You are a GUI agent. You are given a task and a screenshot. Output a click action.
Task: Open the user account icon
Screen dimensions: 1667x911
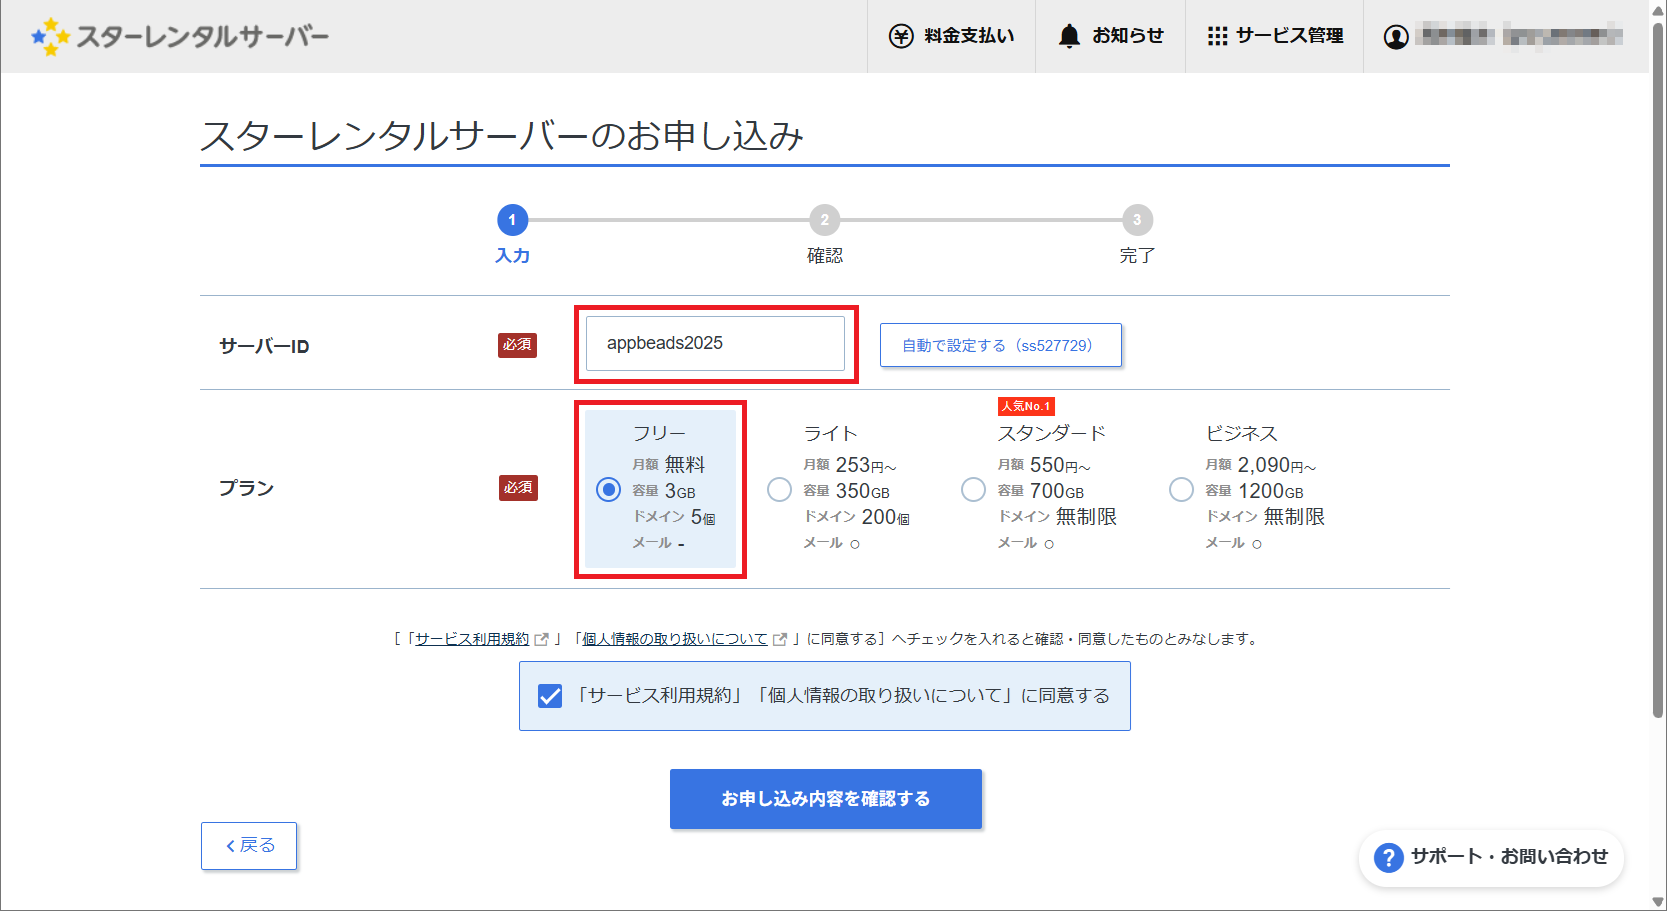pos(1396,37)
